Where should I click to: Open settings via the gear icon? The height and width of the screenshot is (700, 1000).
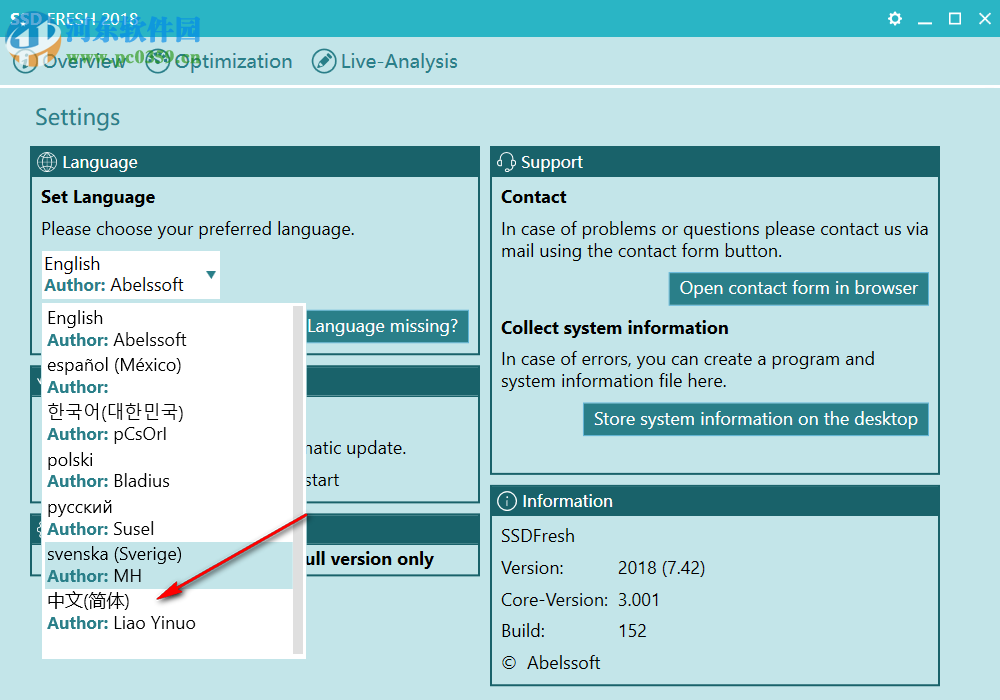click(x=895, y=19)
